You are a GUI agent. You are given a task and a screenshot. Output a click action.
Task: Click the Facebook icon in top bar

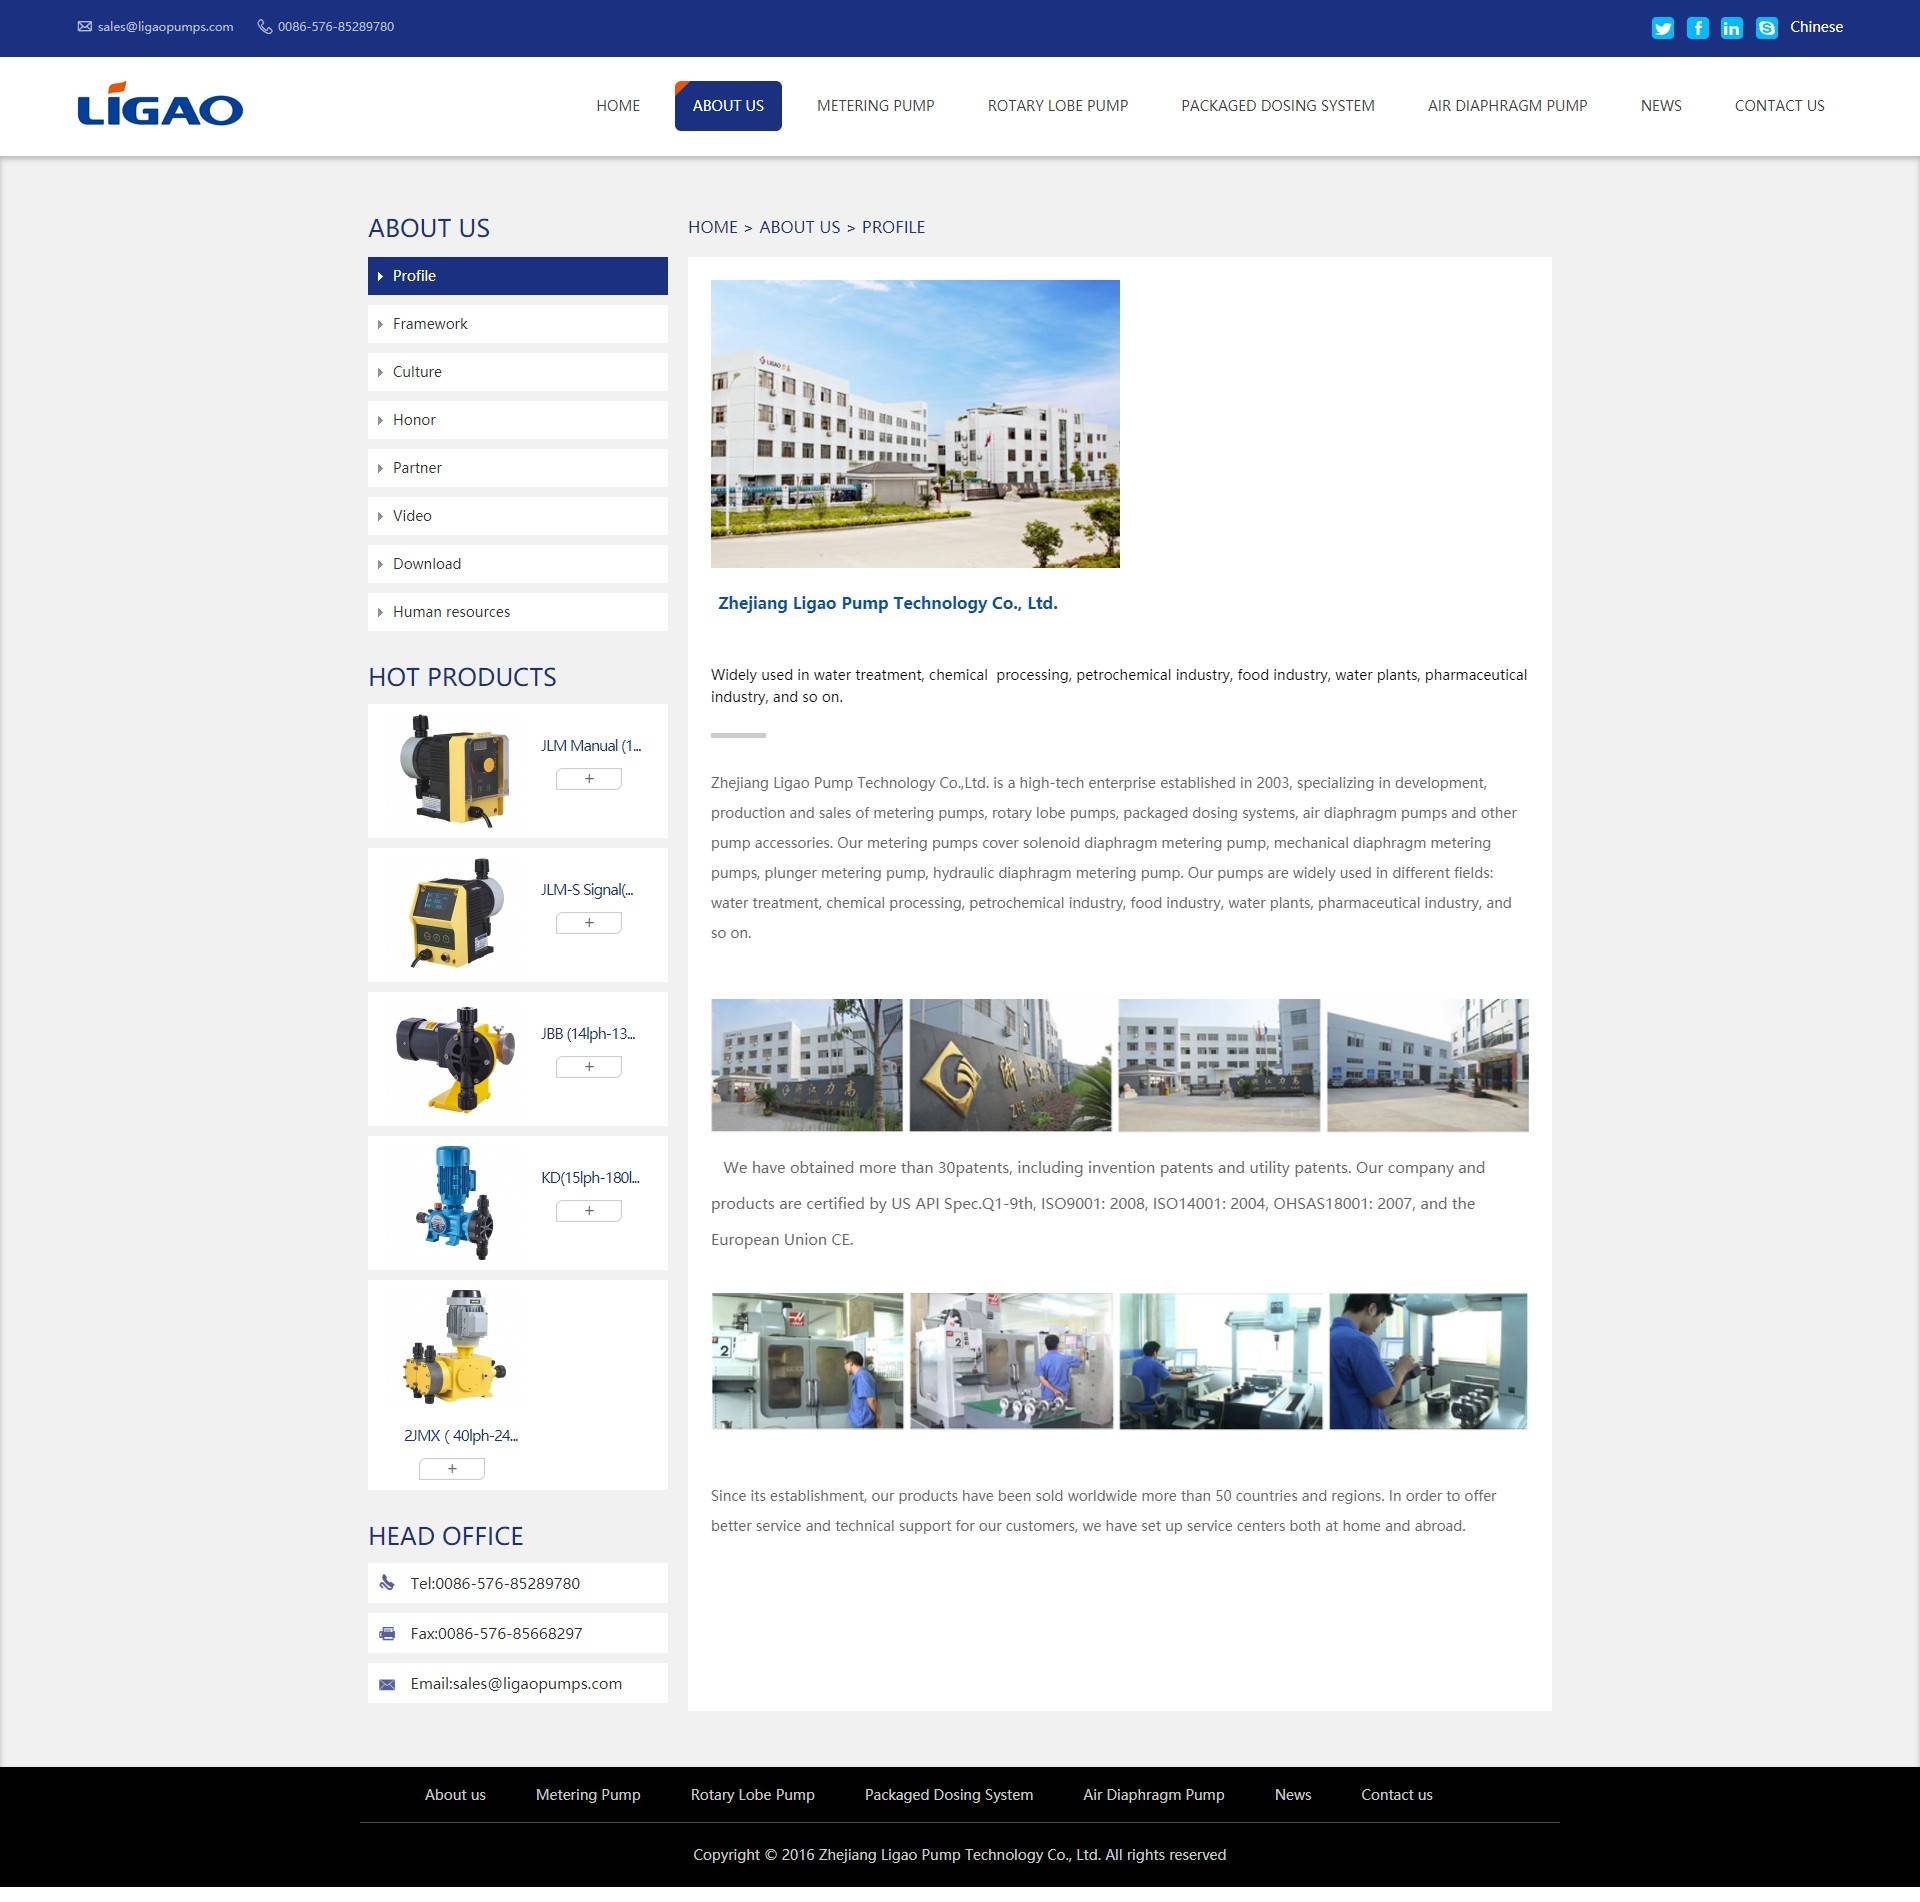(x=1697, y=28)
